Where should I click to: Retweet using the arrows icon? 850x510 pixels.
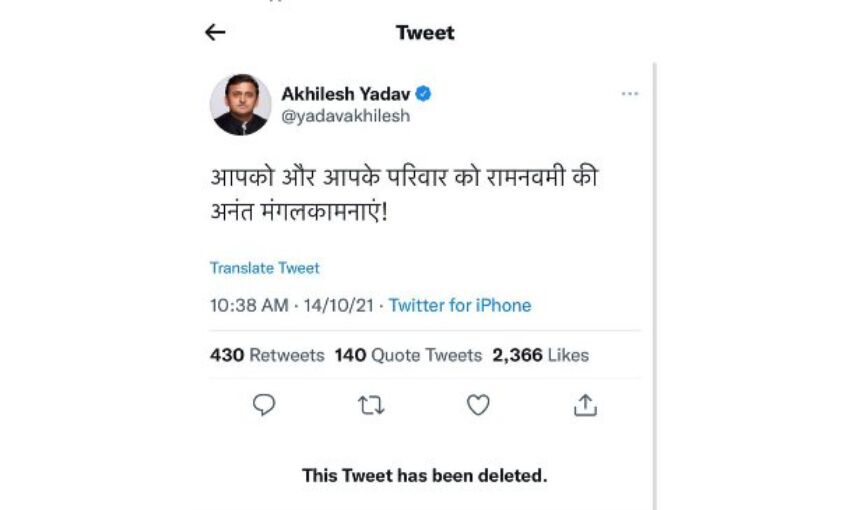371,404
